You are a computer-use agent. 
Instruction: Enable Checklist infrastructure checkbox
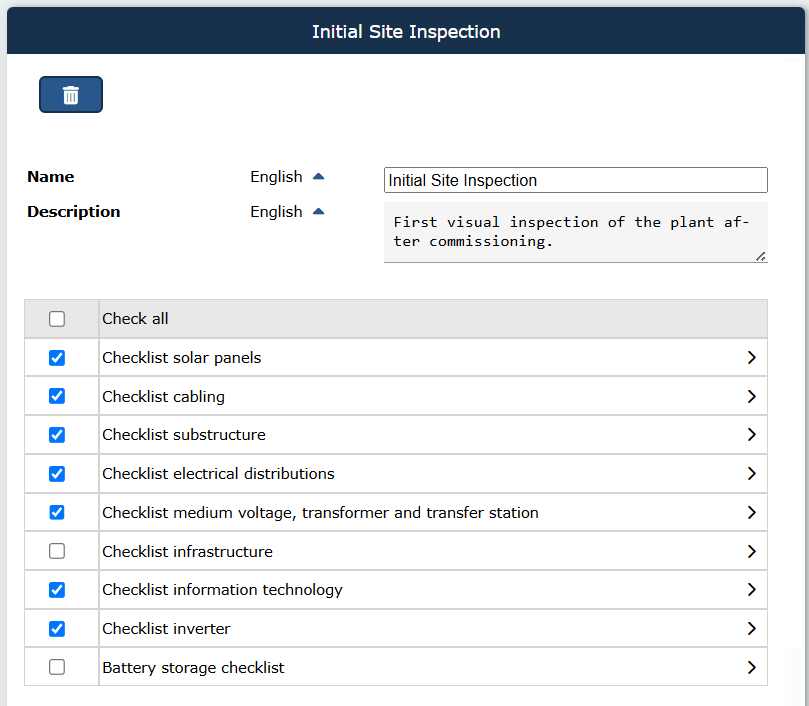coord(57,551)
